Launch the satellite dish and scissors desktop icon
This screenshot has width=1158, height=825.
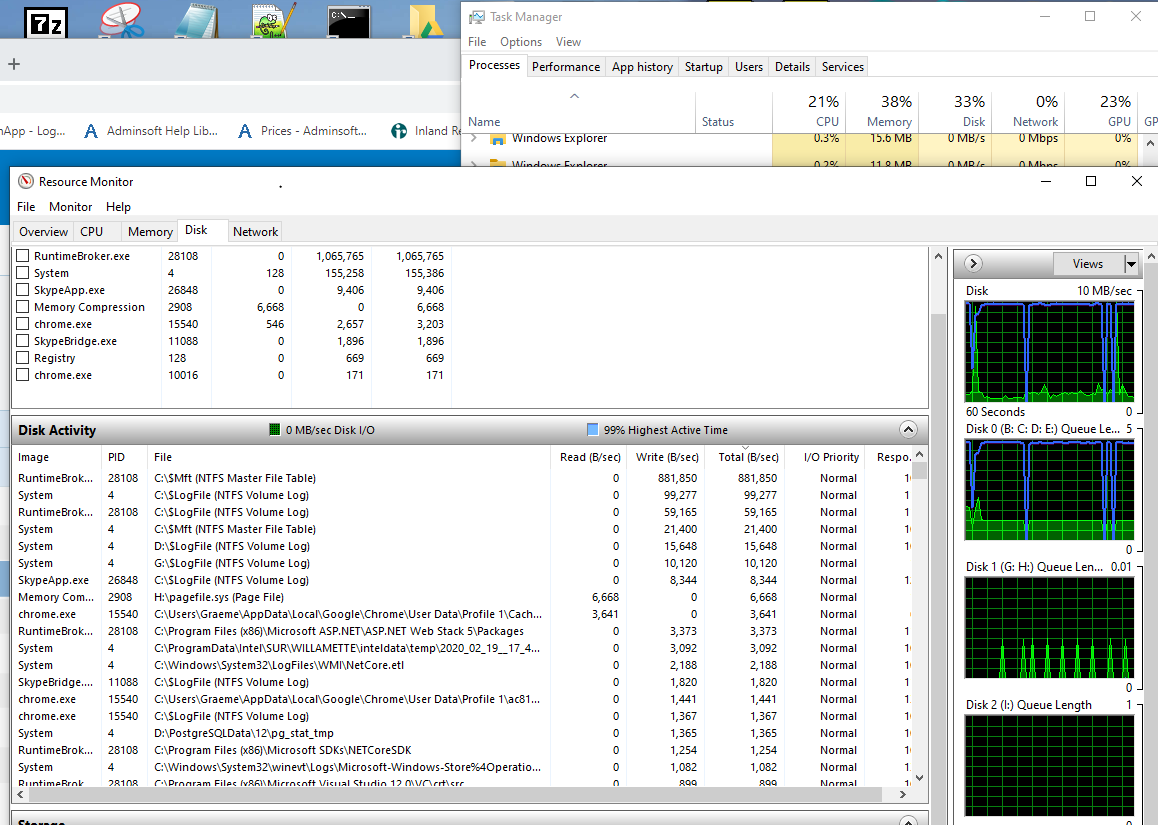(123, 20)
